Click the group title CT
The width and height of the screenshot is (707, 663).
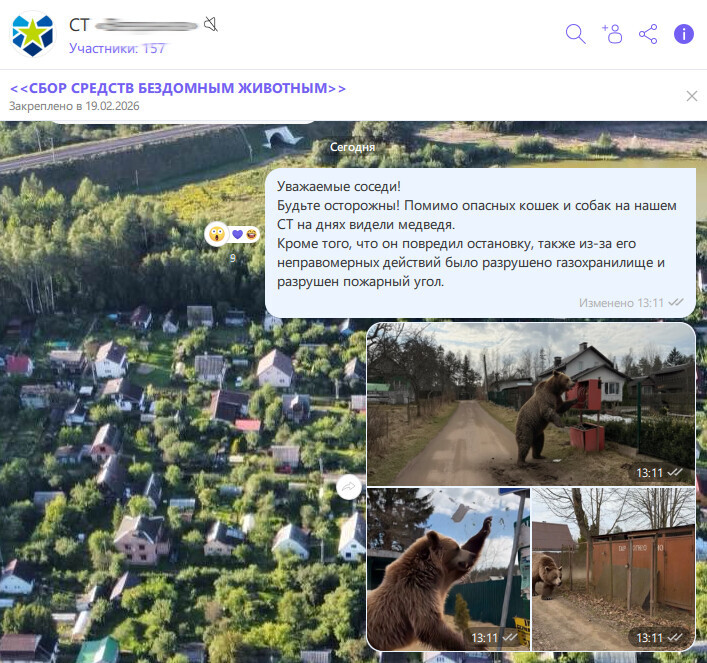[x=79, y=25]
